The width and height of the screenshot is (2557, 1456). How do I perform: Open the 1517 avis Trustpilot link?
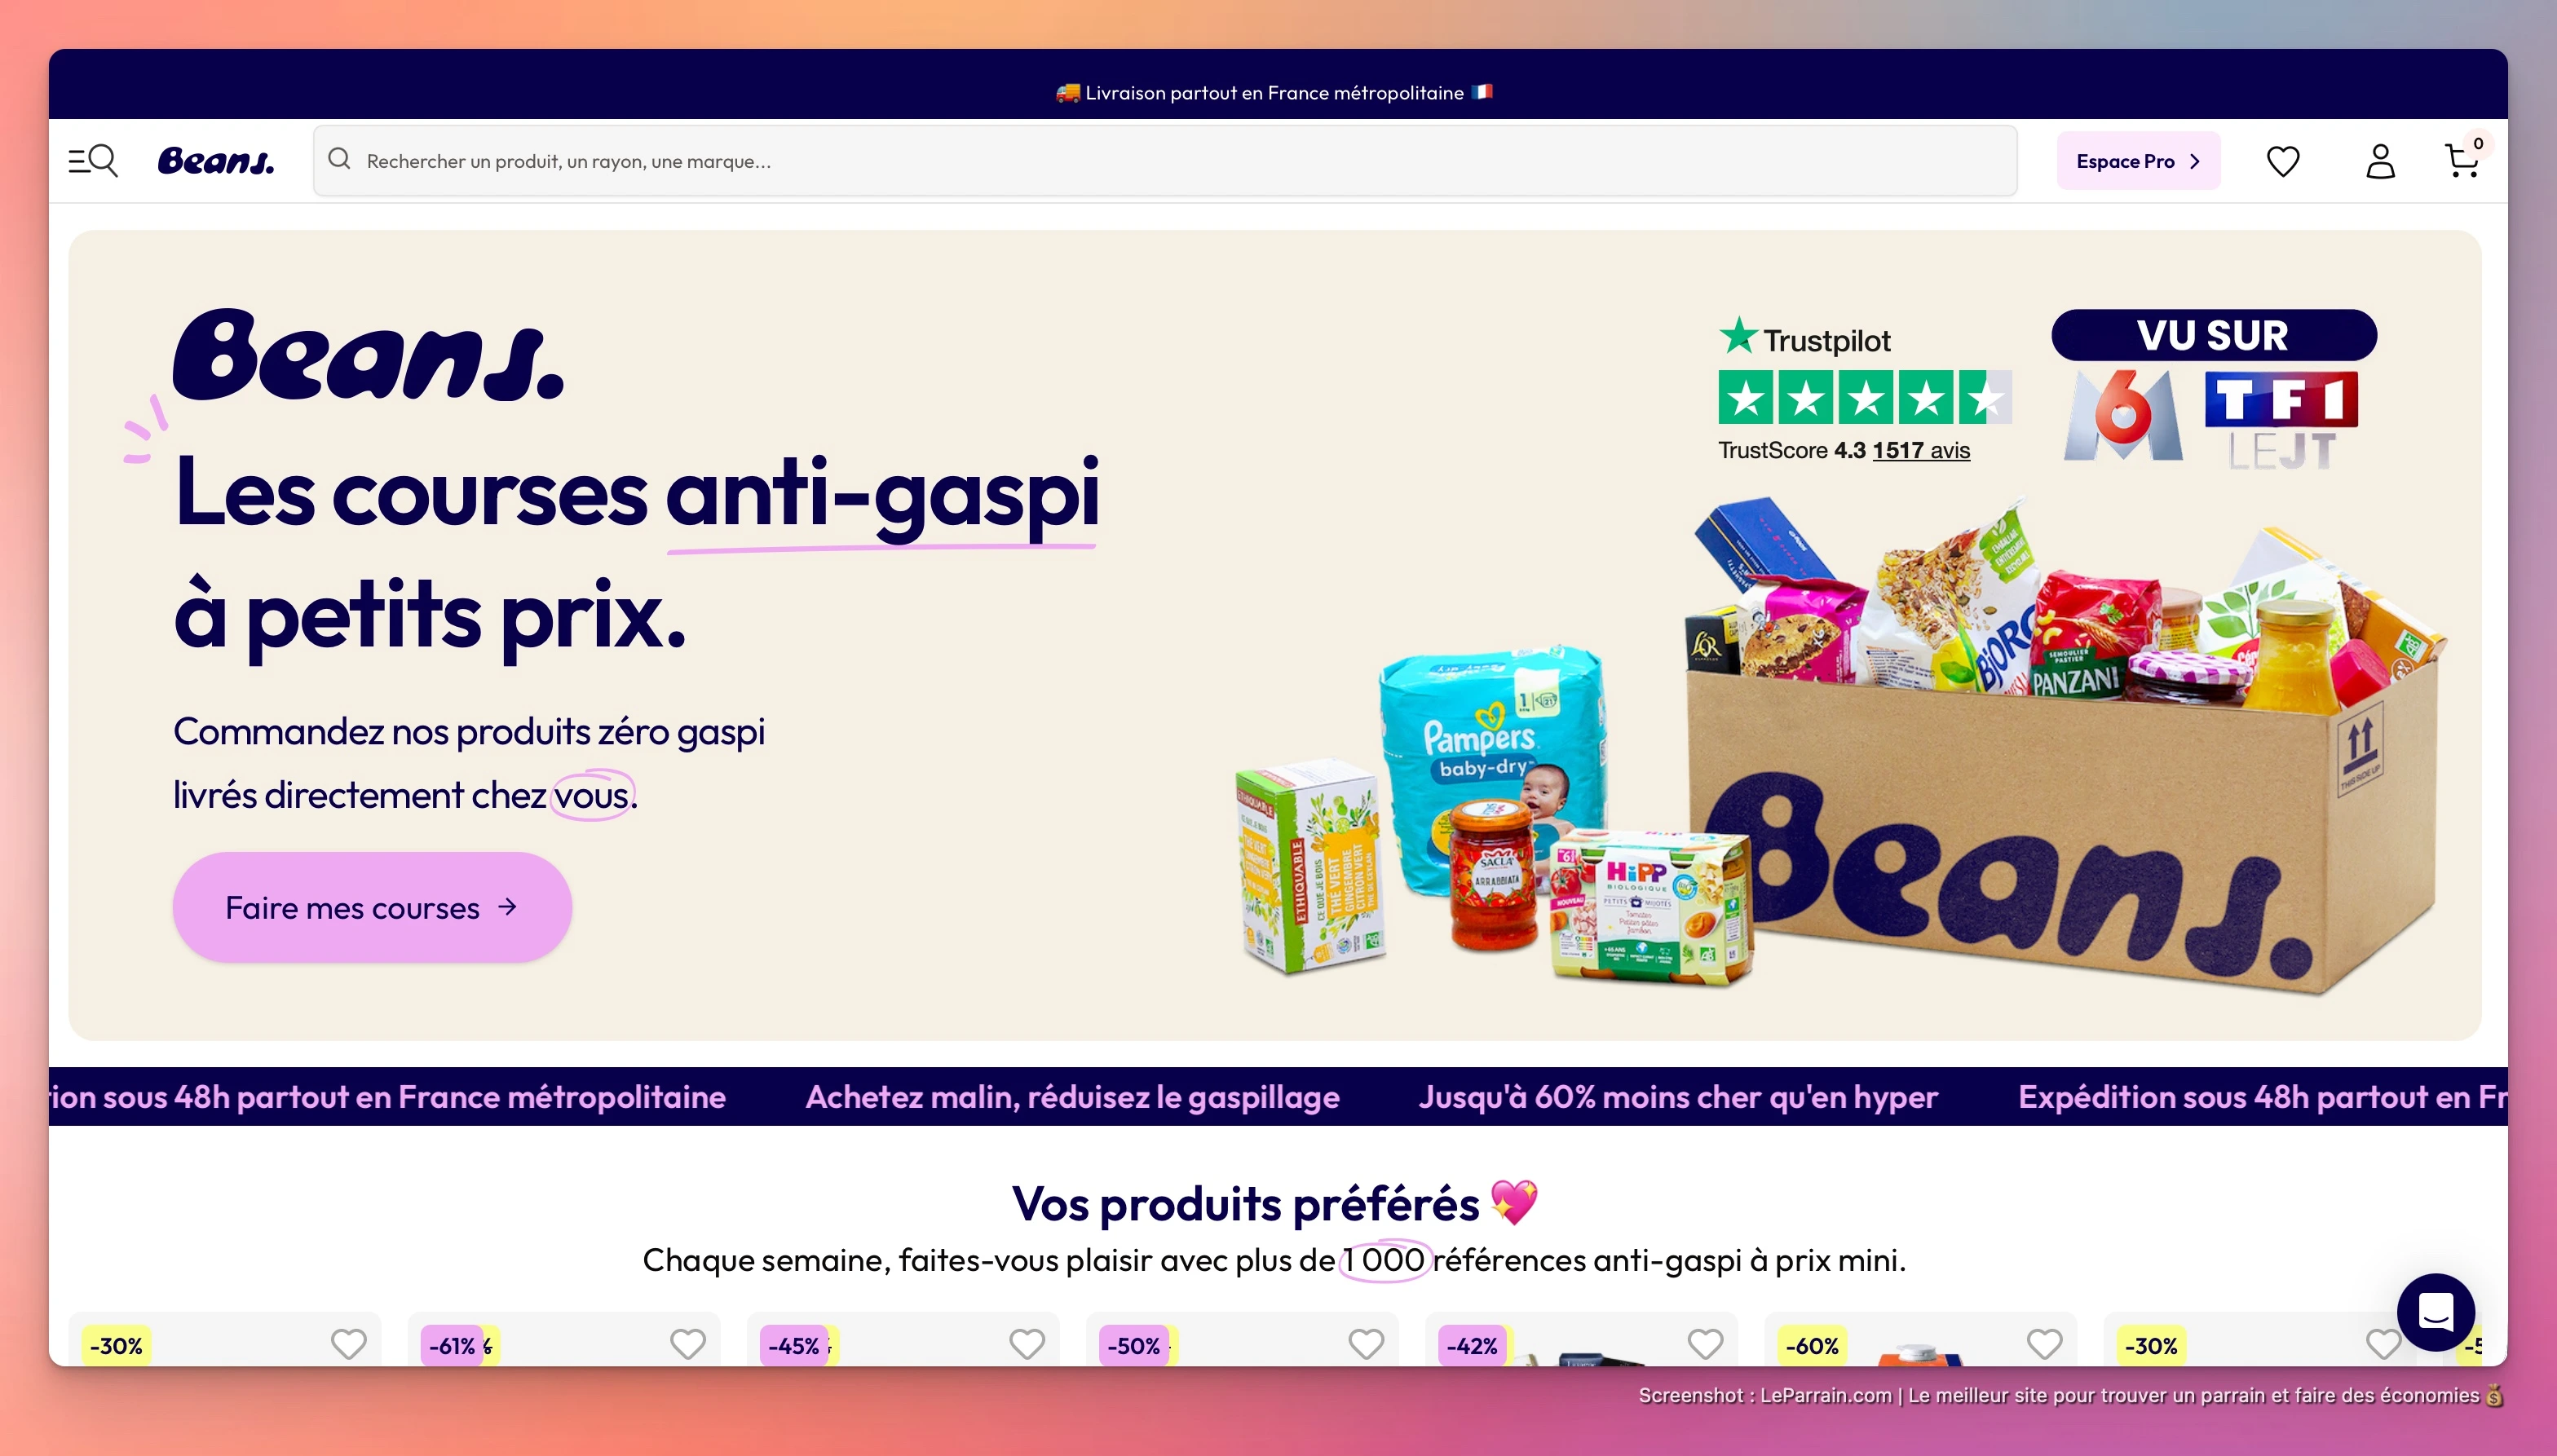click(x=1921, y=450)
